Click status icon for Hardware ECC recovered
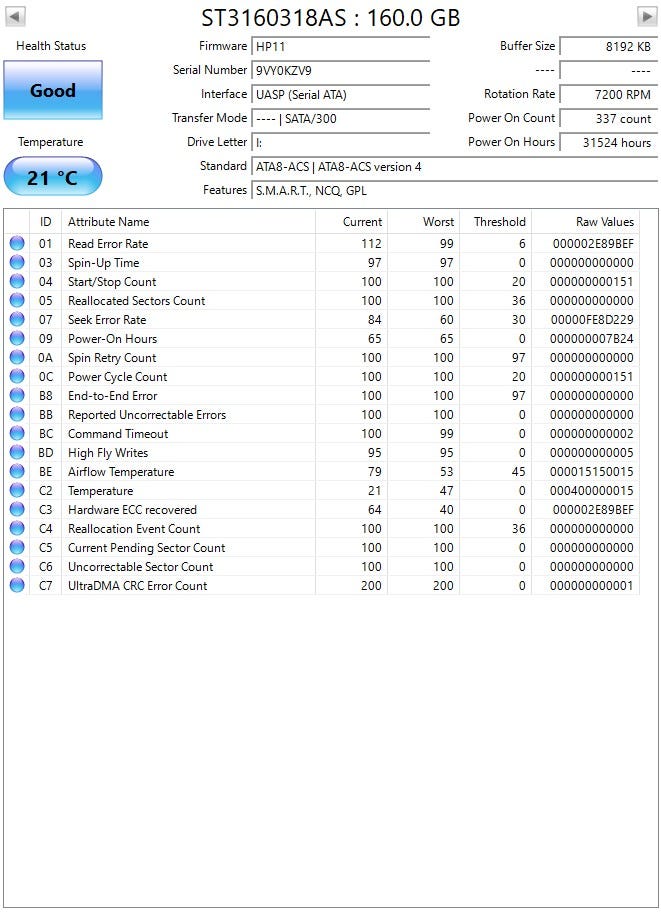661x912 pixels. point(17,510)
